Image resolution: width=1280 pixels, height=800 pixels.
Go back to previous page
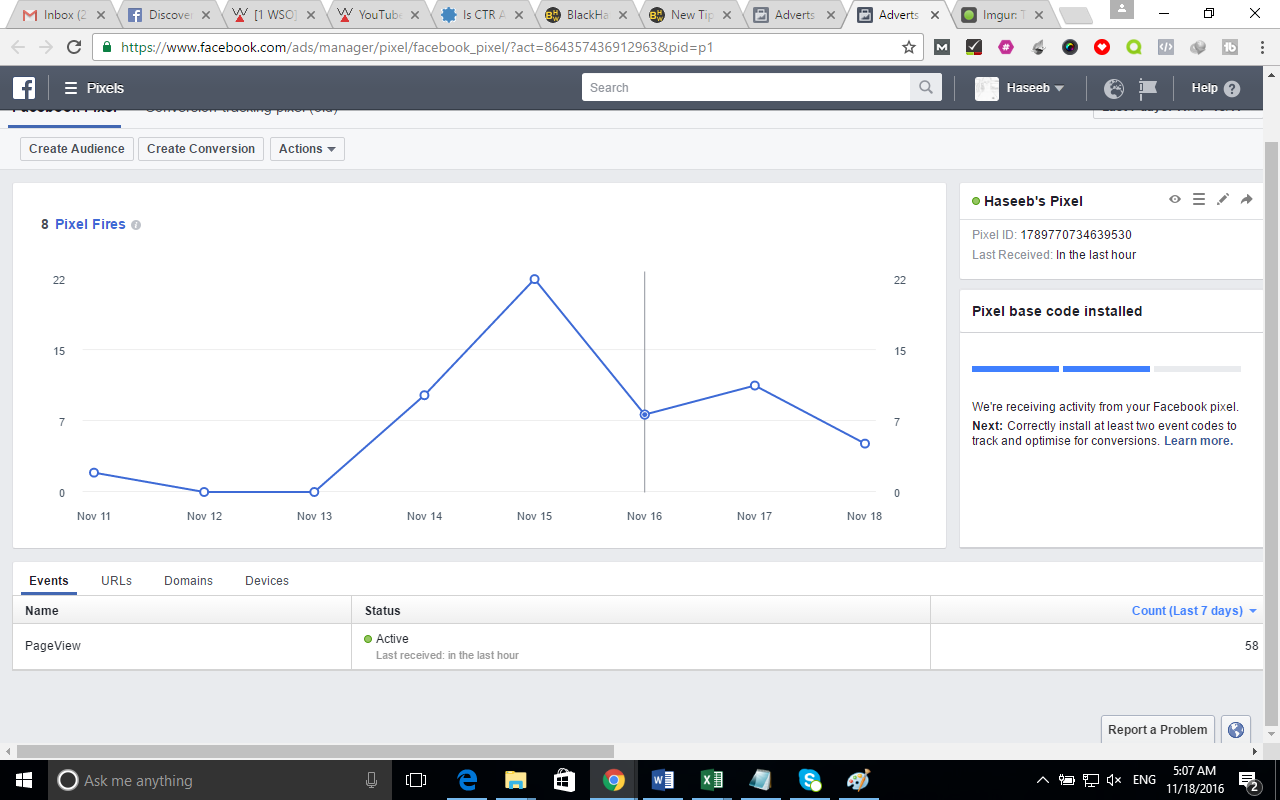(18, 47)
